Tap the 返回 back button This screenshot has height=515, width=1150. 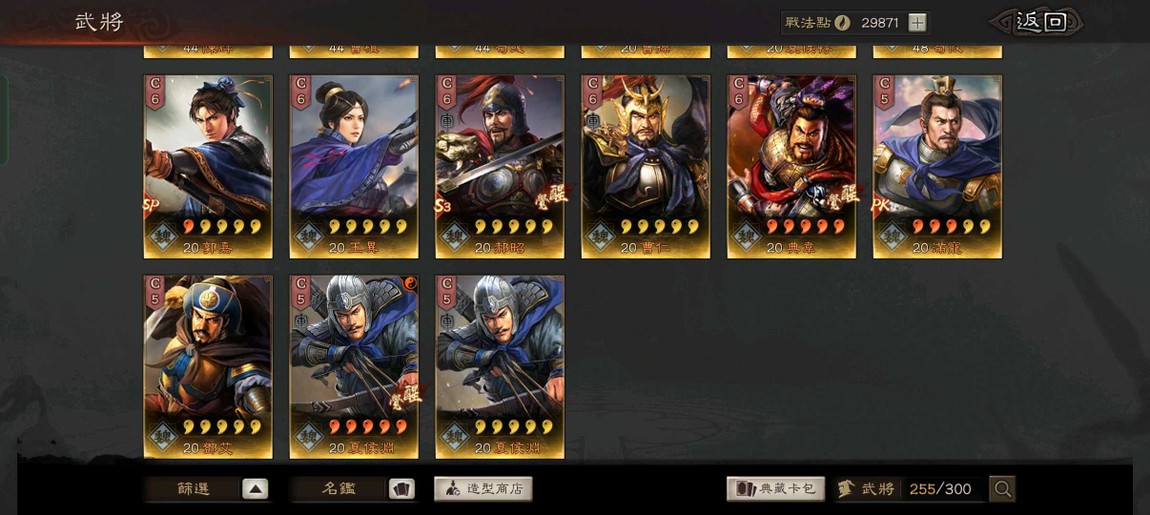click(x=1037, y=22)
